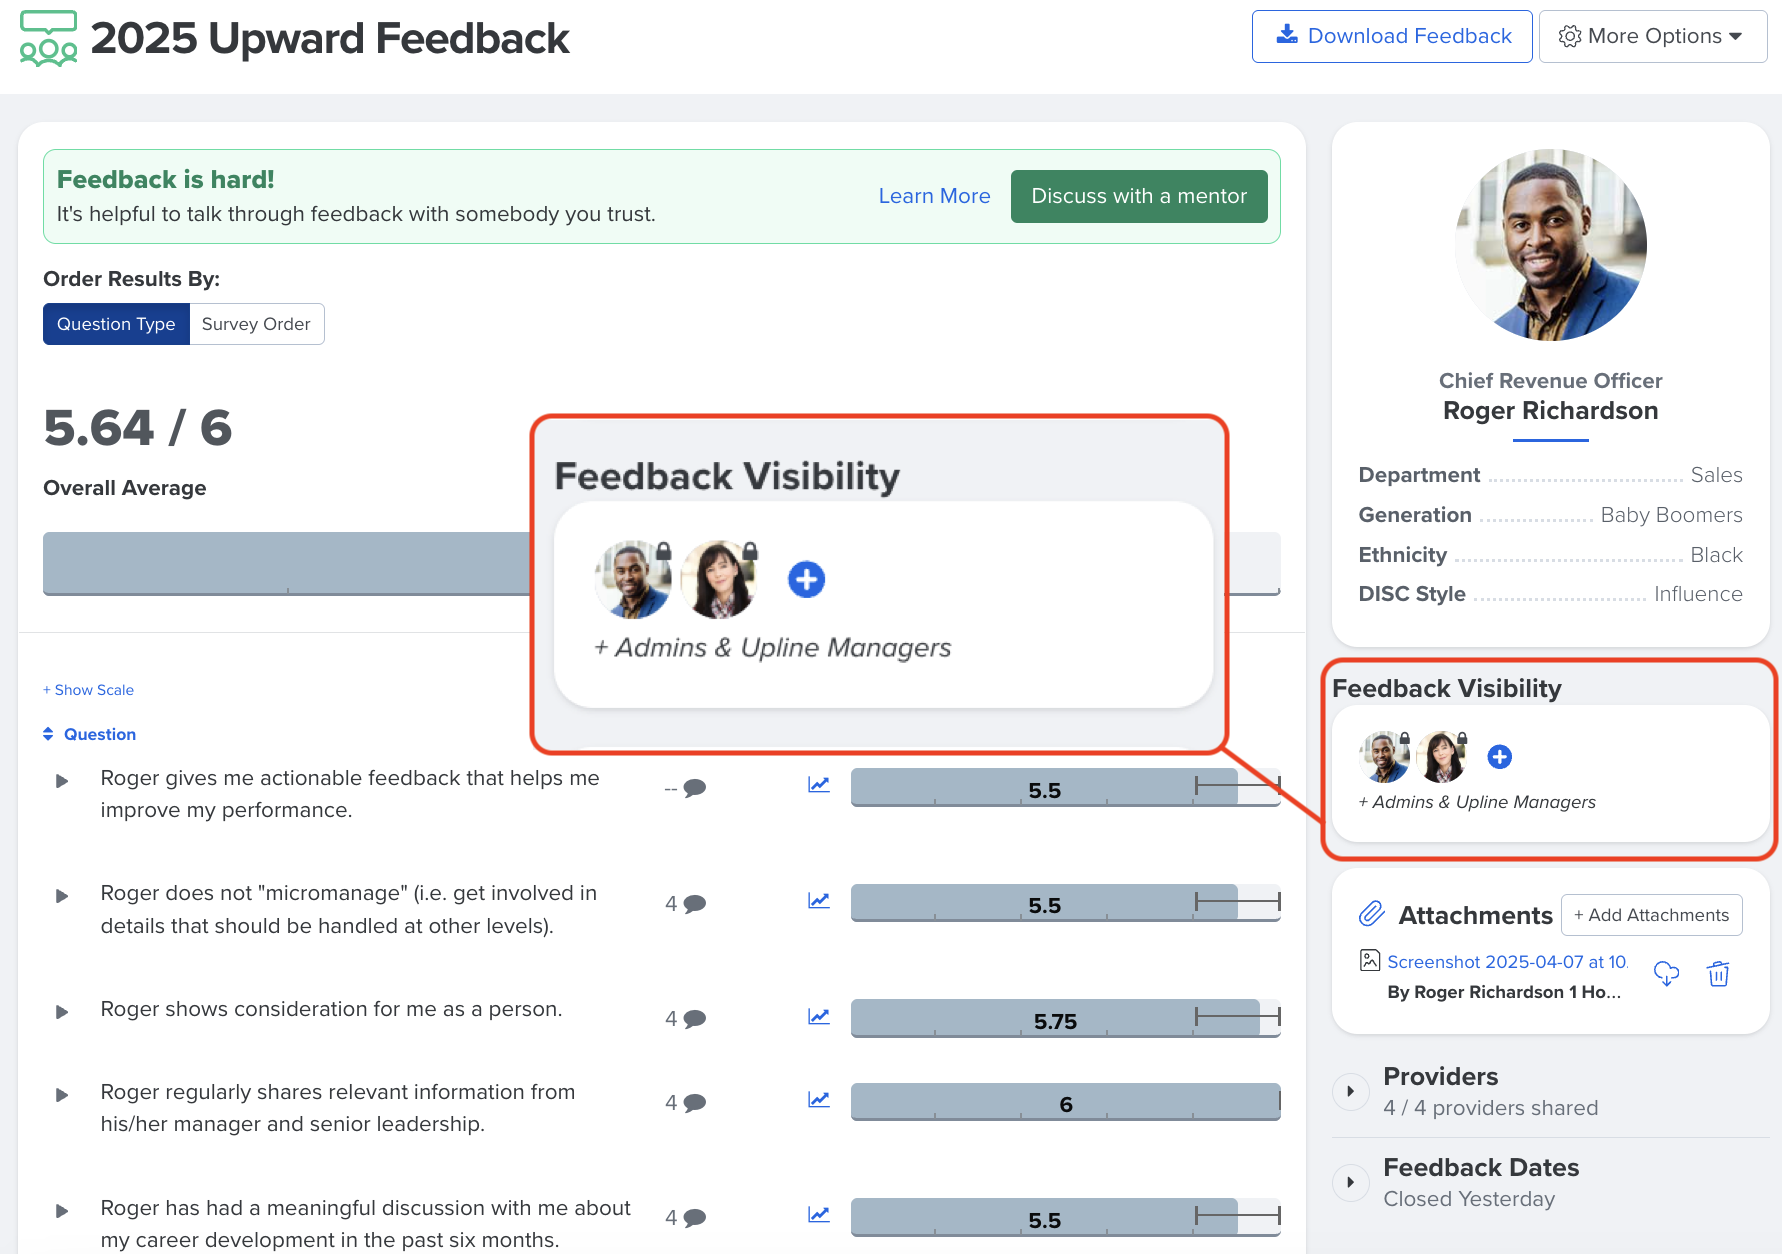Viewport: 1782px width, 1254px height.
Task: Click the trend chart icon for the actionable feedback question
Action: tap(819, 785)
